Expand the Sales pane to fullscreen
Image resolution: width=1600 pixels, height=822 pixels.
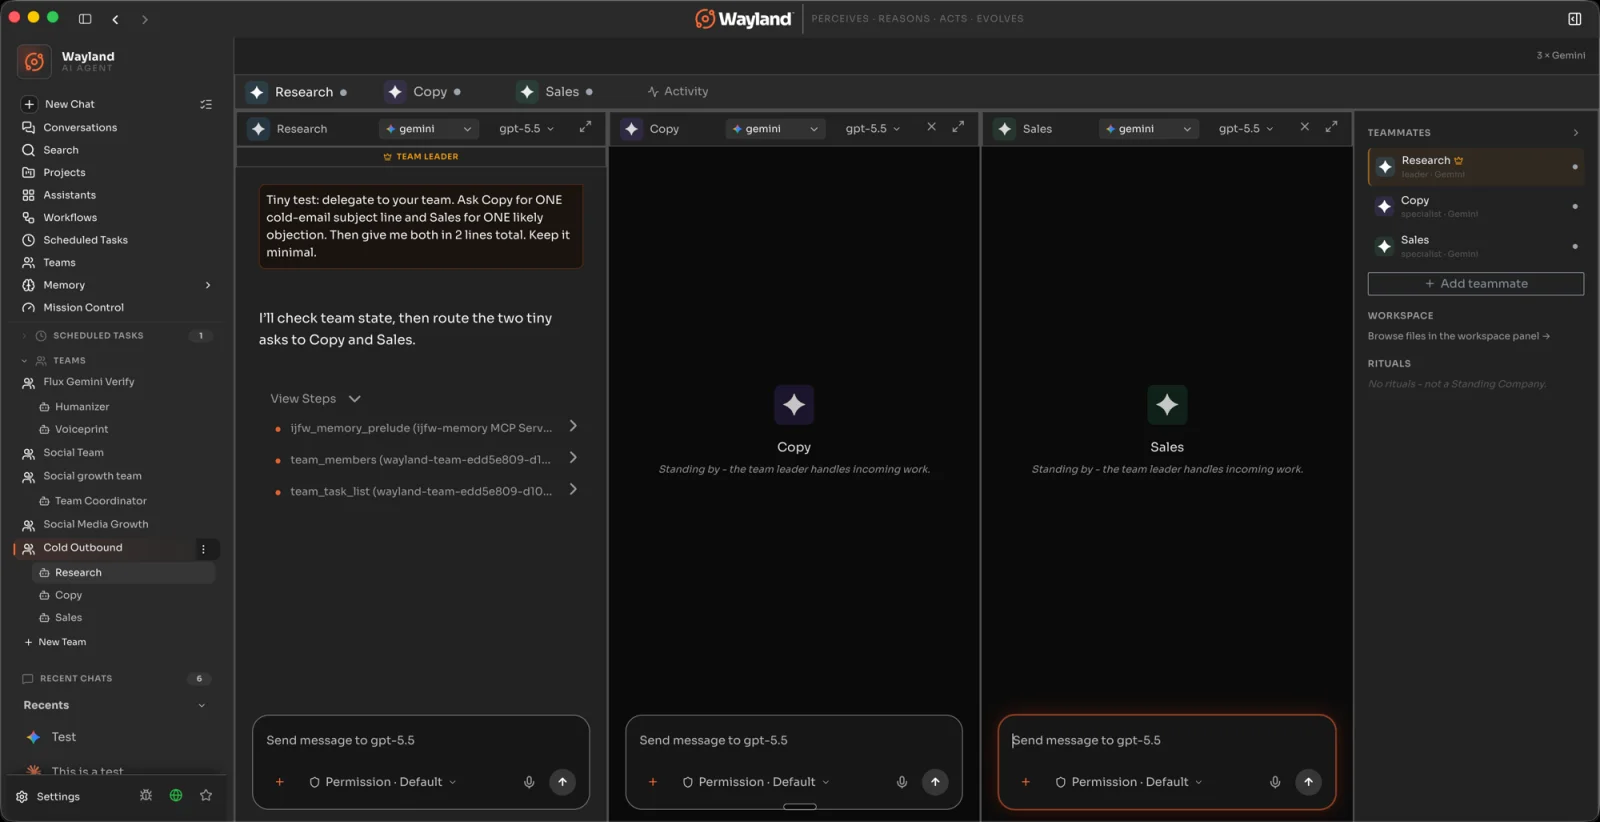click(1331, 127)
